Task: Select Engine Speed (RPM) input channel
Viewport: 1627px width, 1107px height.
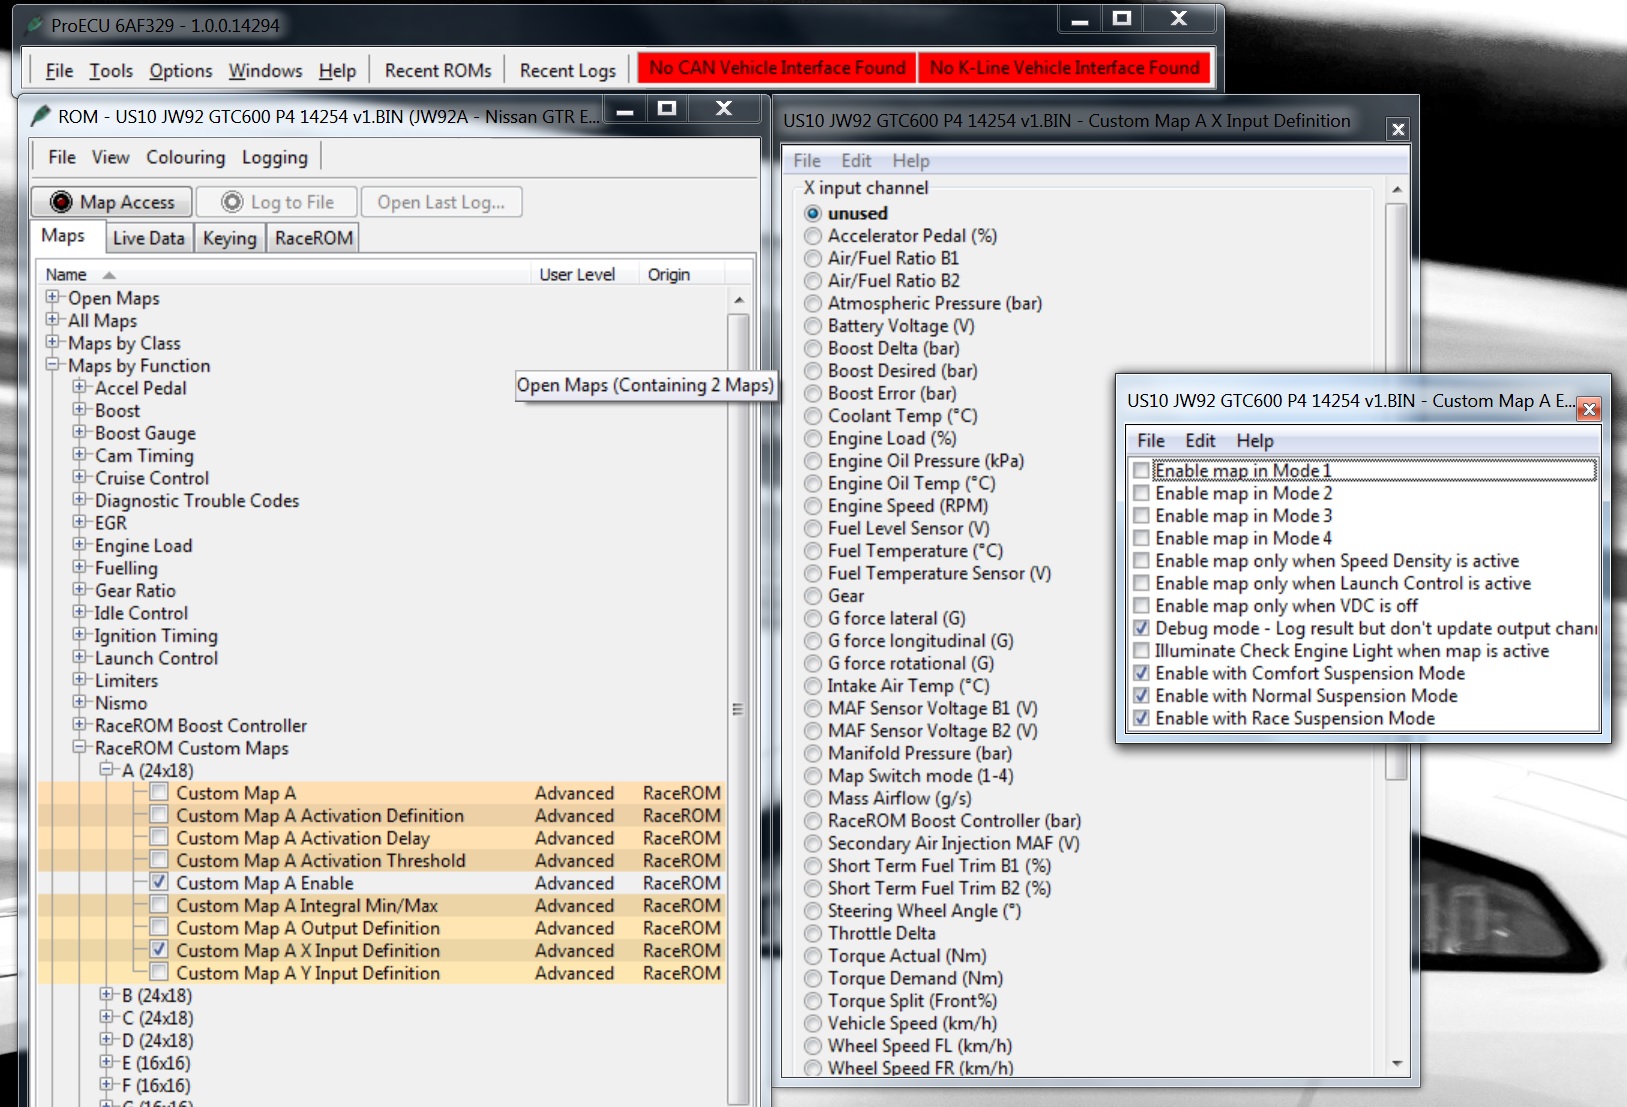Action: (813, 506)
